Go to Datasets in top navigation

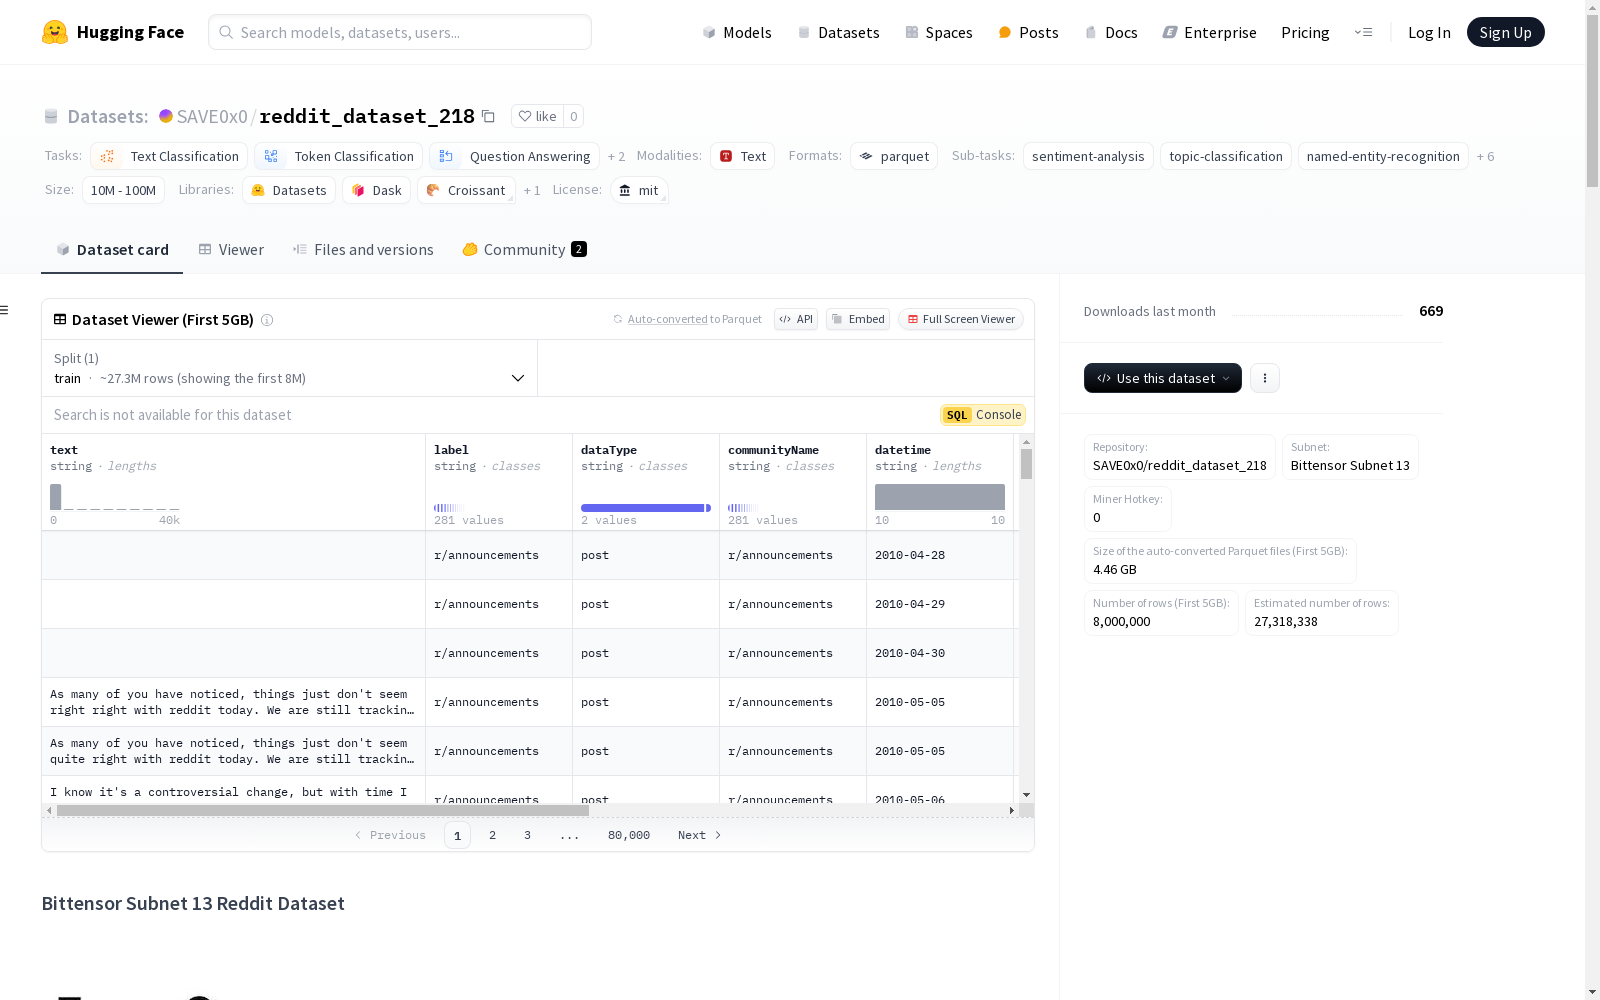click(838, 32)
